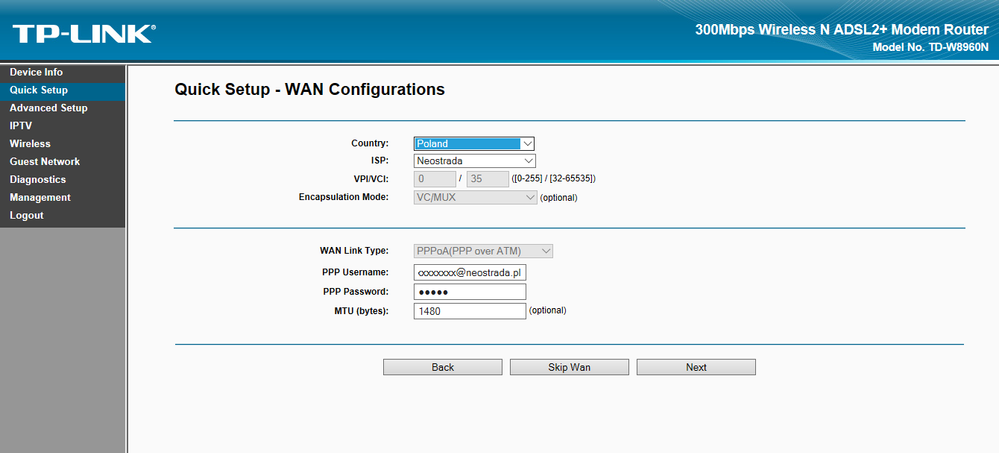Click Logout in sidebar

coord(27,216)
